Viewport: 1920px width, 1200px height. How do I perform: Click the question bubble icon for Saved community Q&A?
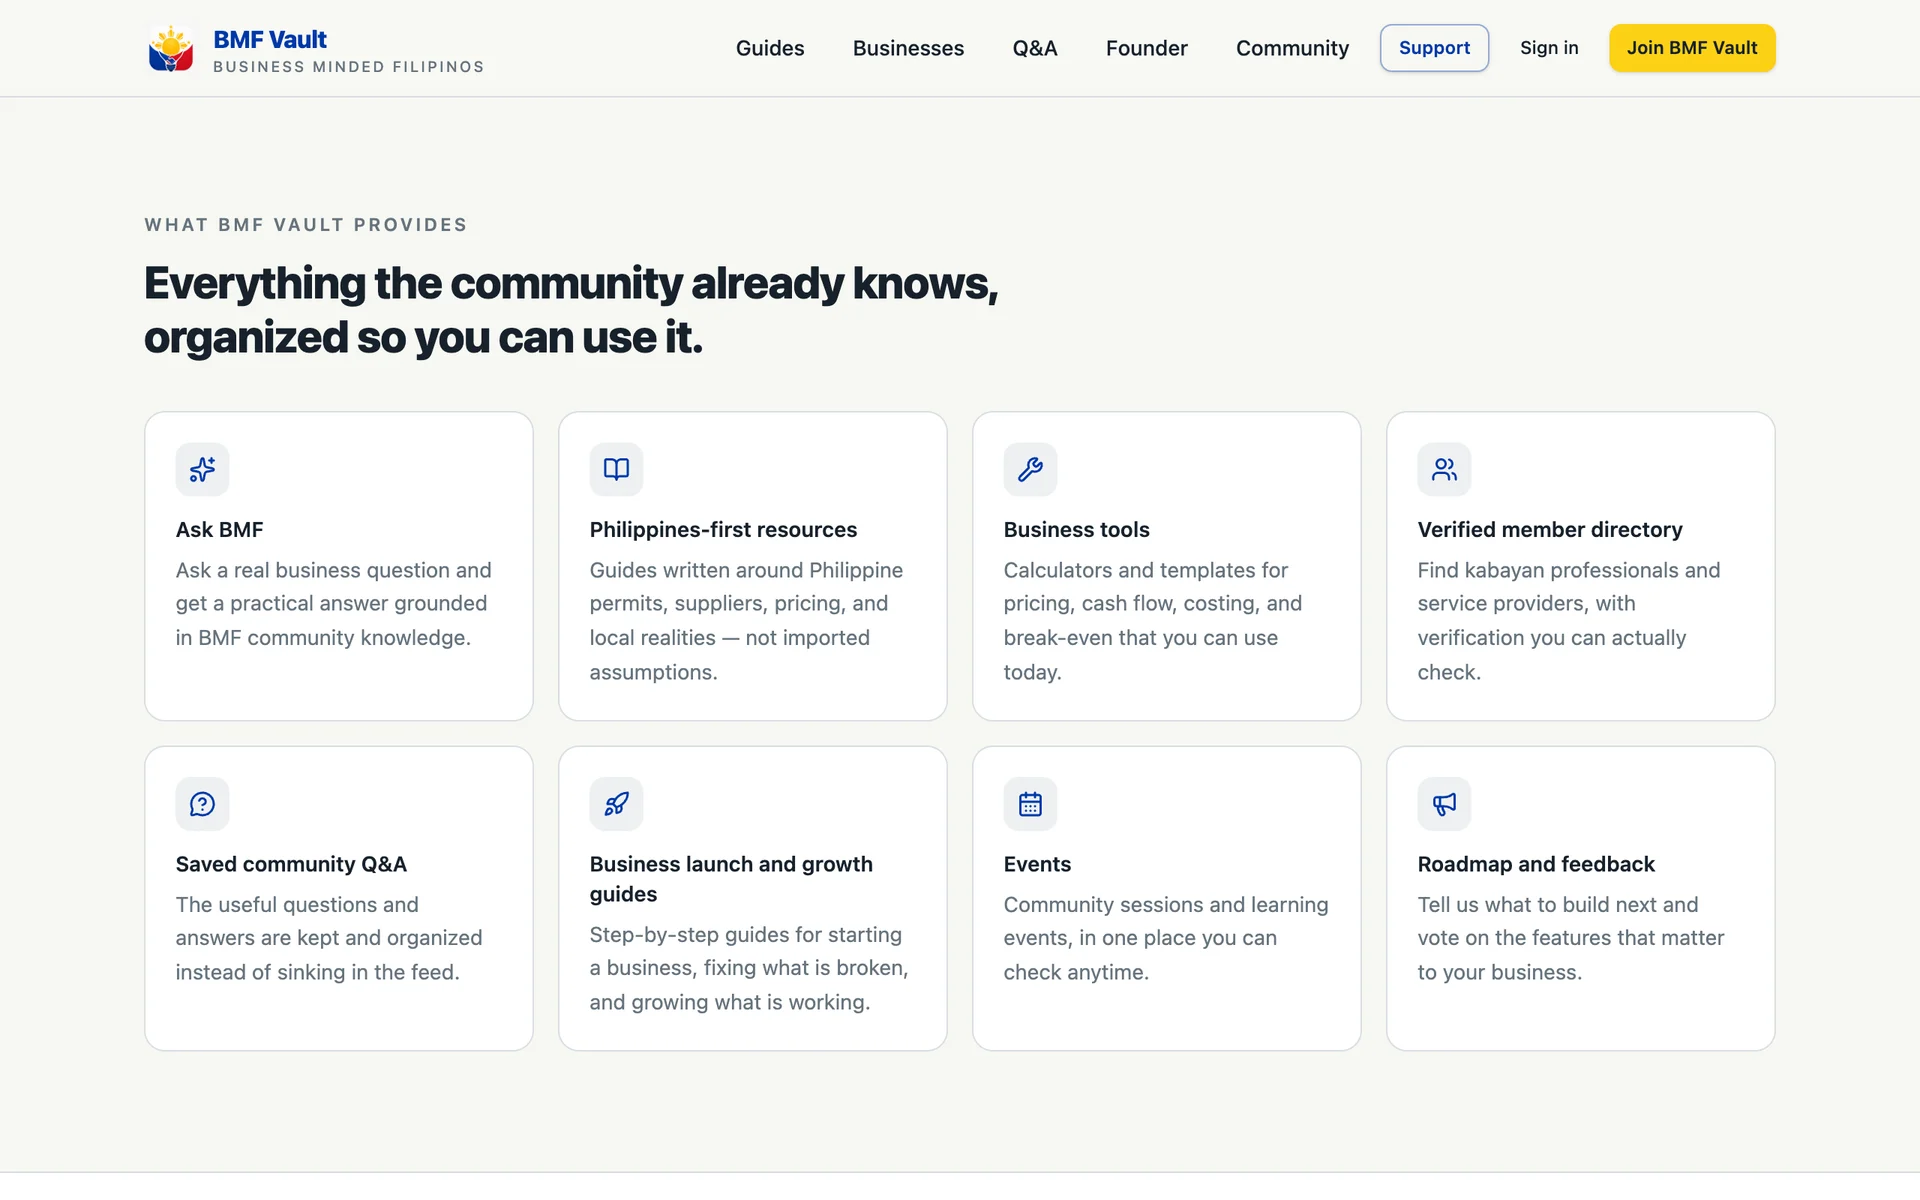pyautogui.click(x=202, y=804)
